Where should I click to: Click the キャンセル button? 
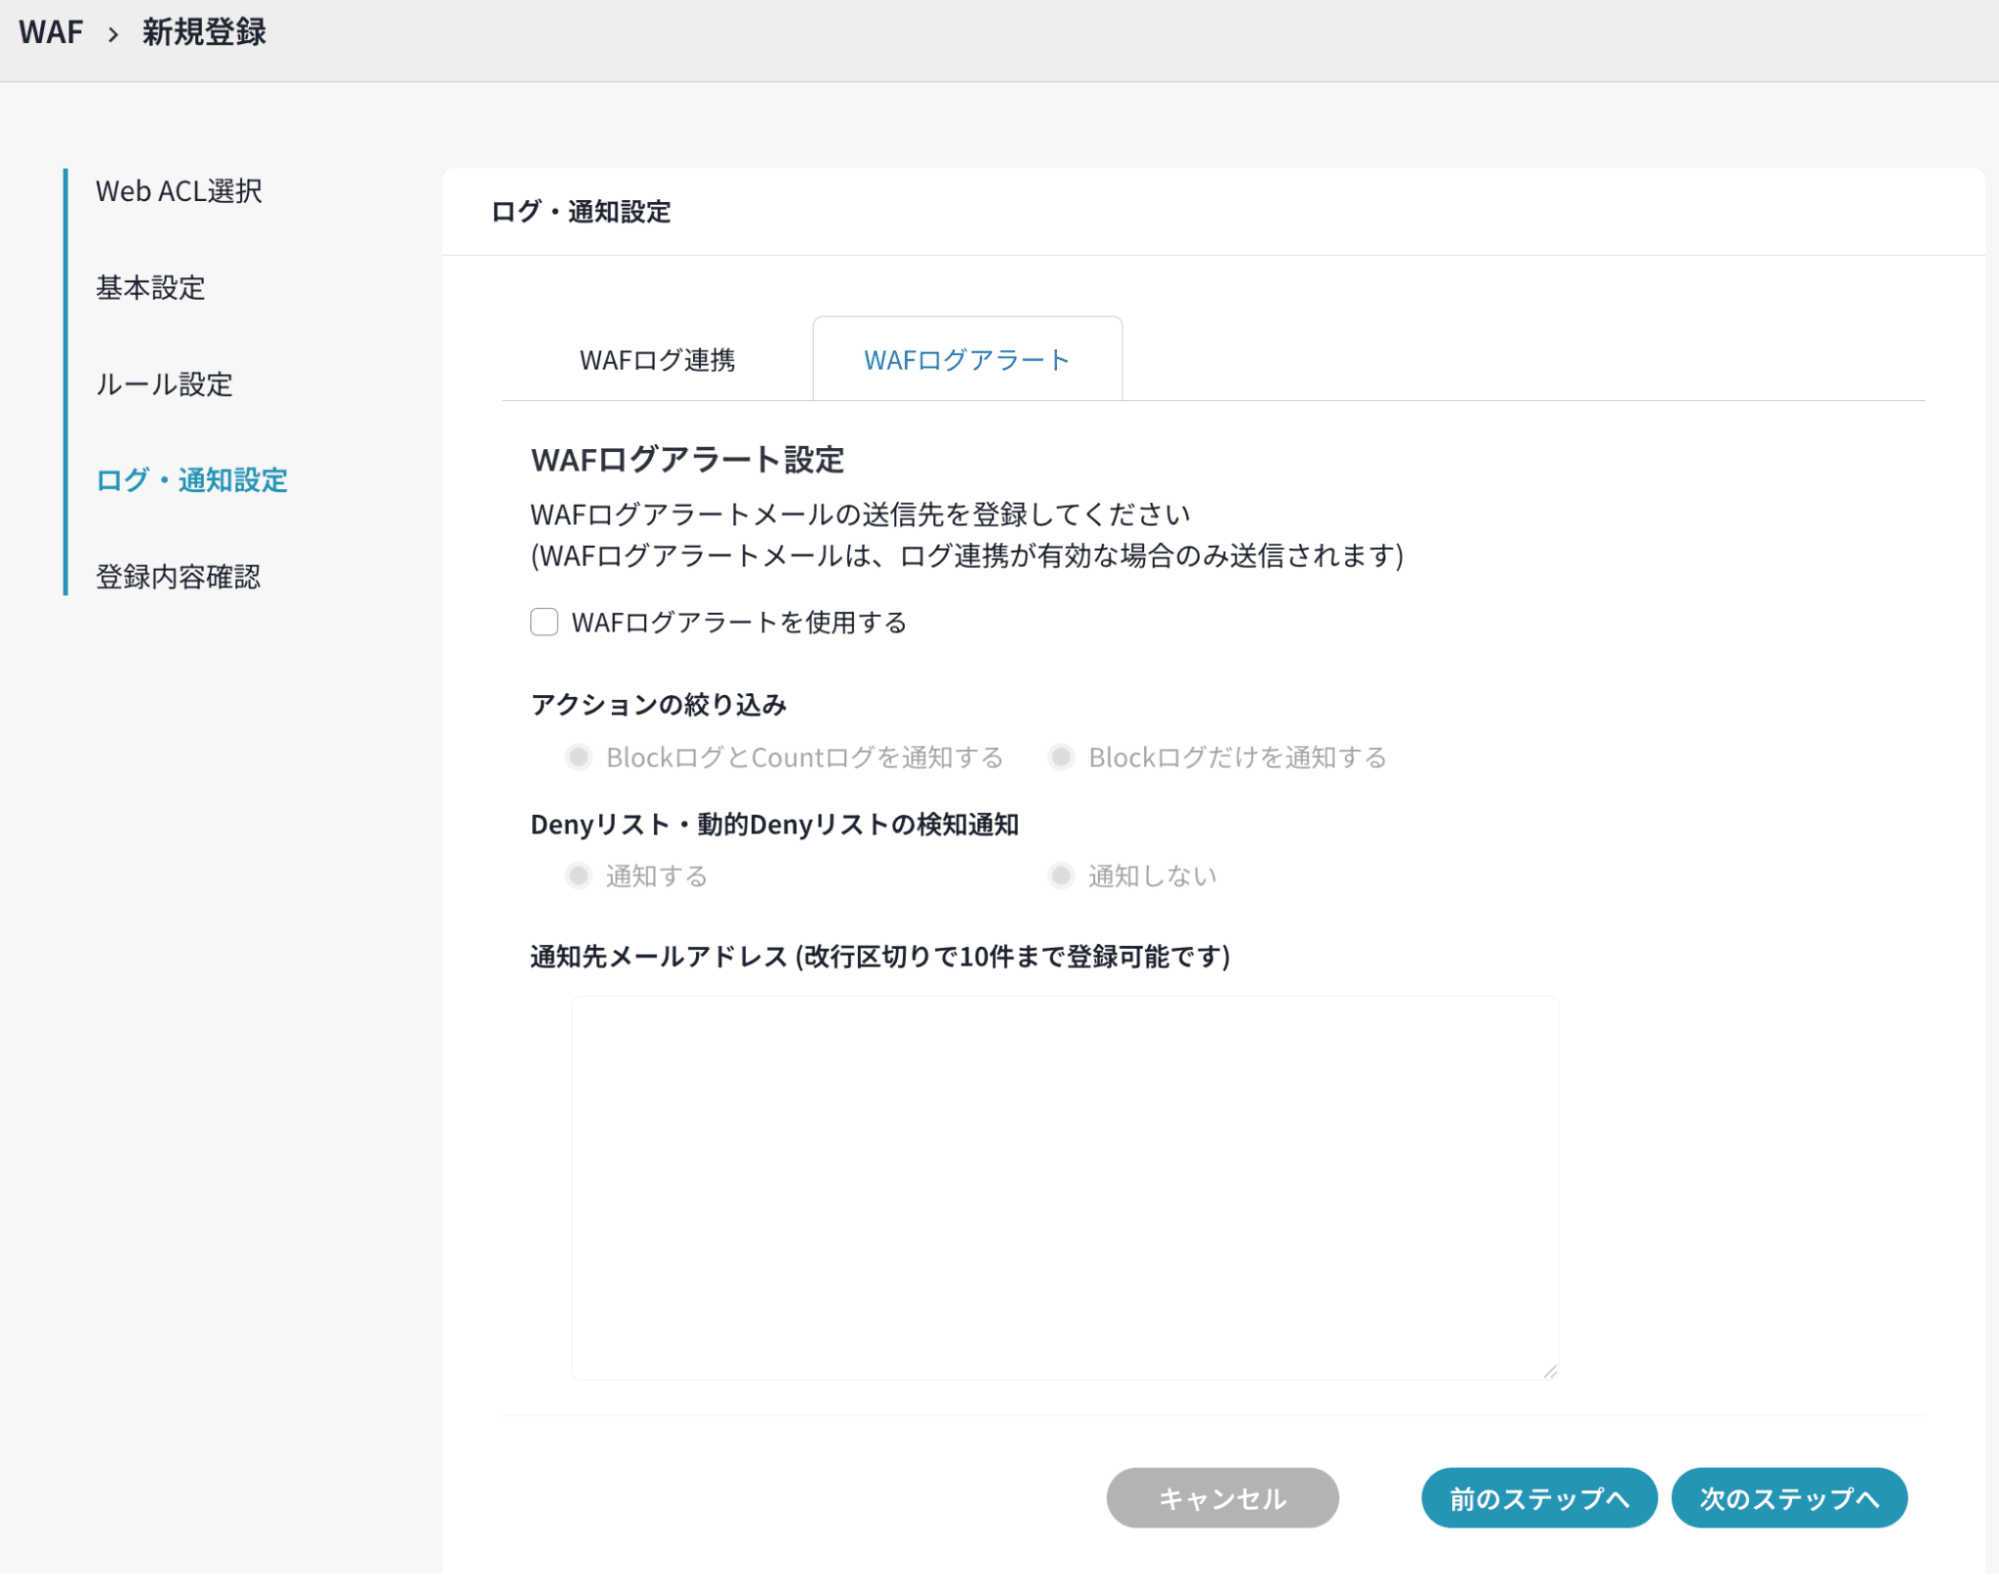tap(1222, 1497)
